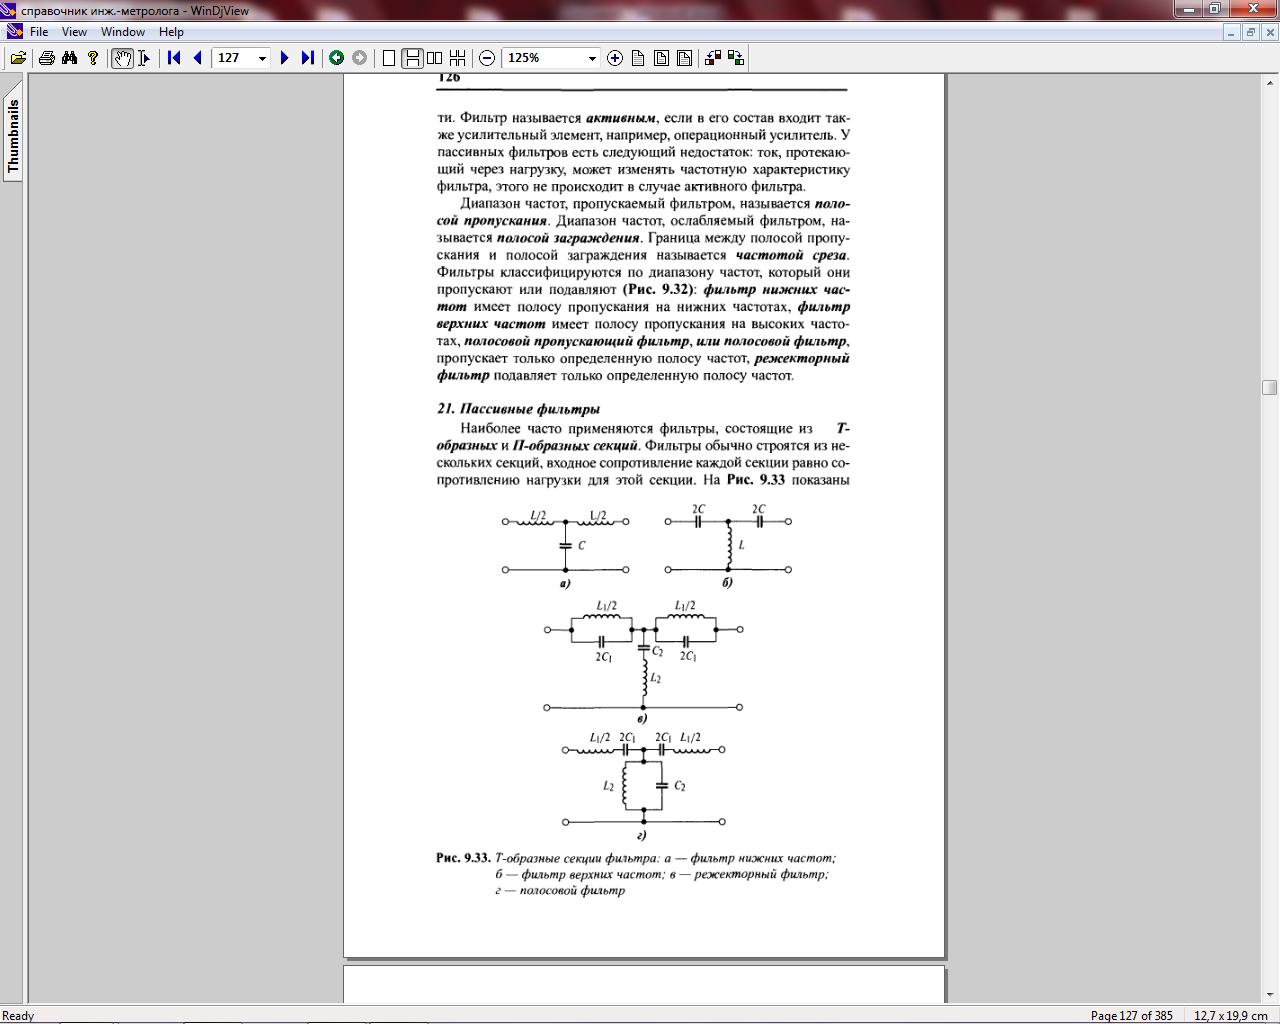Viewport: 1280px width, 1024px height.
Task: Go to the previous page
Action: tap(197, 58)
